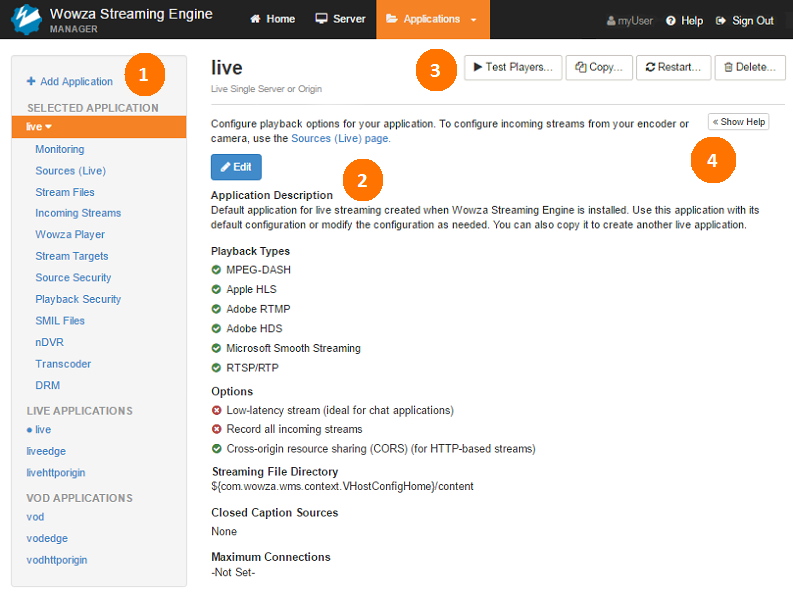Image resolution: width=793 pixels, height=595 pixels.
Task: Follow the Sources (Live) page link in description
Action: point(340,139)
